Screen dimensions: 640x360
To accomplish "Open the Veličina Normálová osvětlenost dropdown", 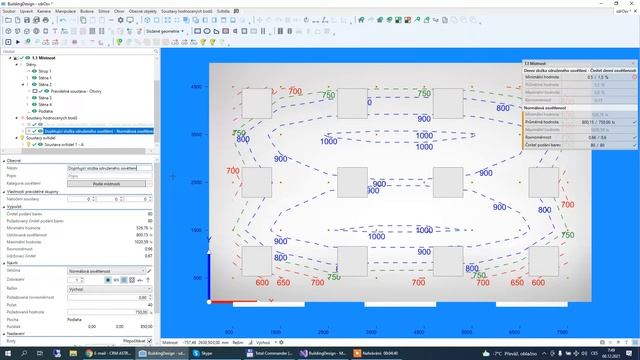I will pos(106,271).
